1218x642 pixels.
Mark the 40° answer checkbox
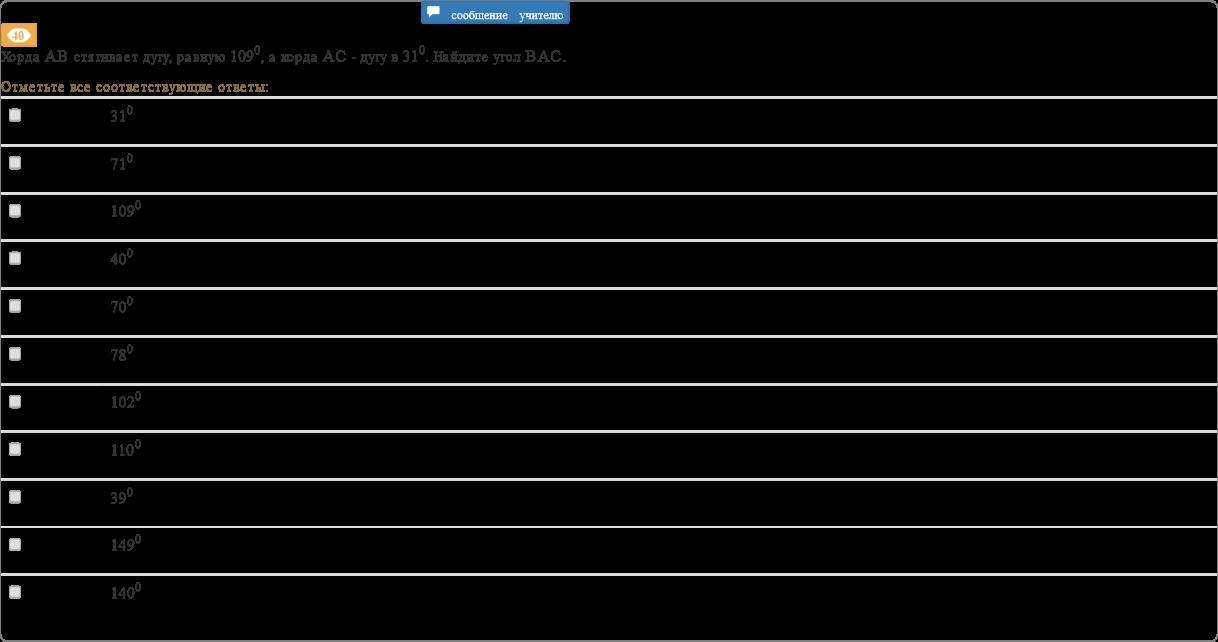[15, 258]
